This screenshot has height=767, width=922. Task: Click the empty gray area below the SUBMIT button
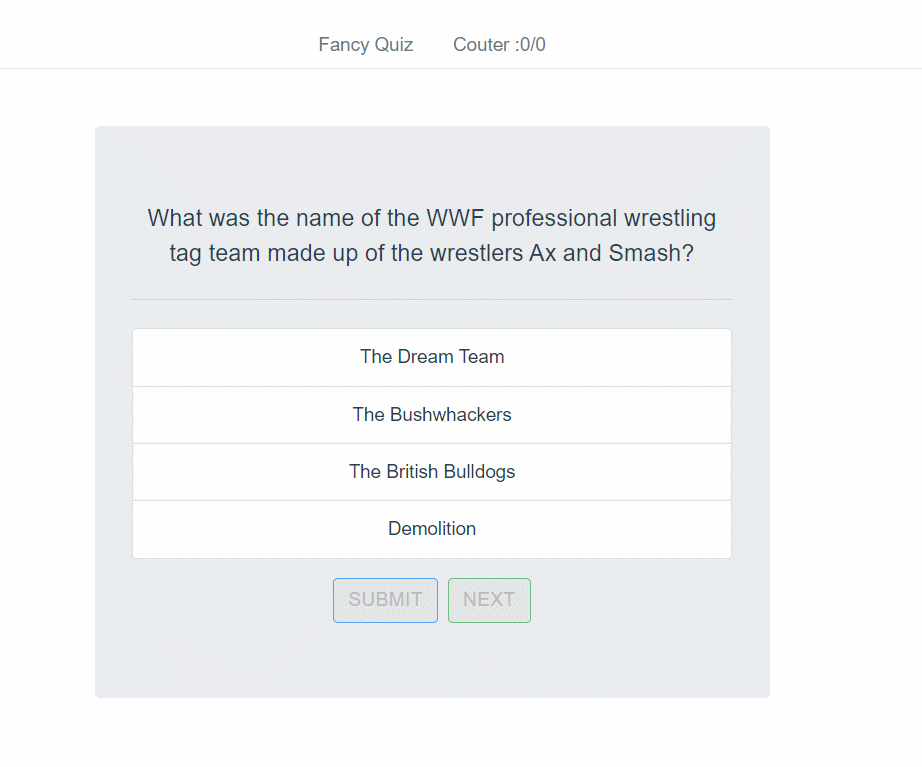[x=385, y=660]
